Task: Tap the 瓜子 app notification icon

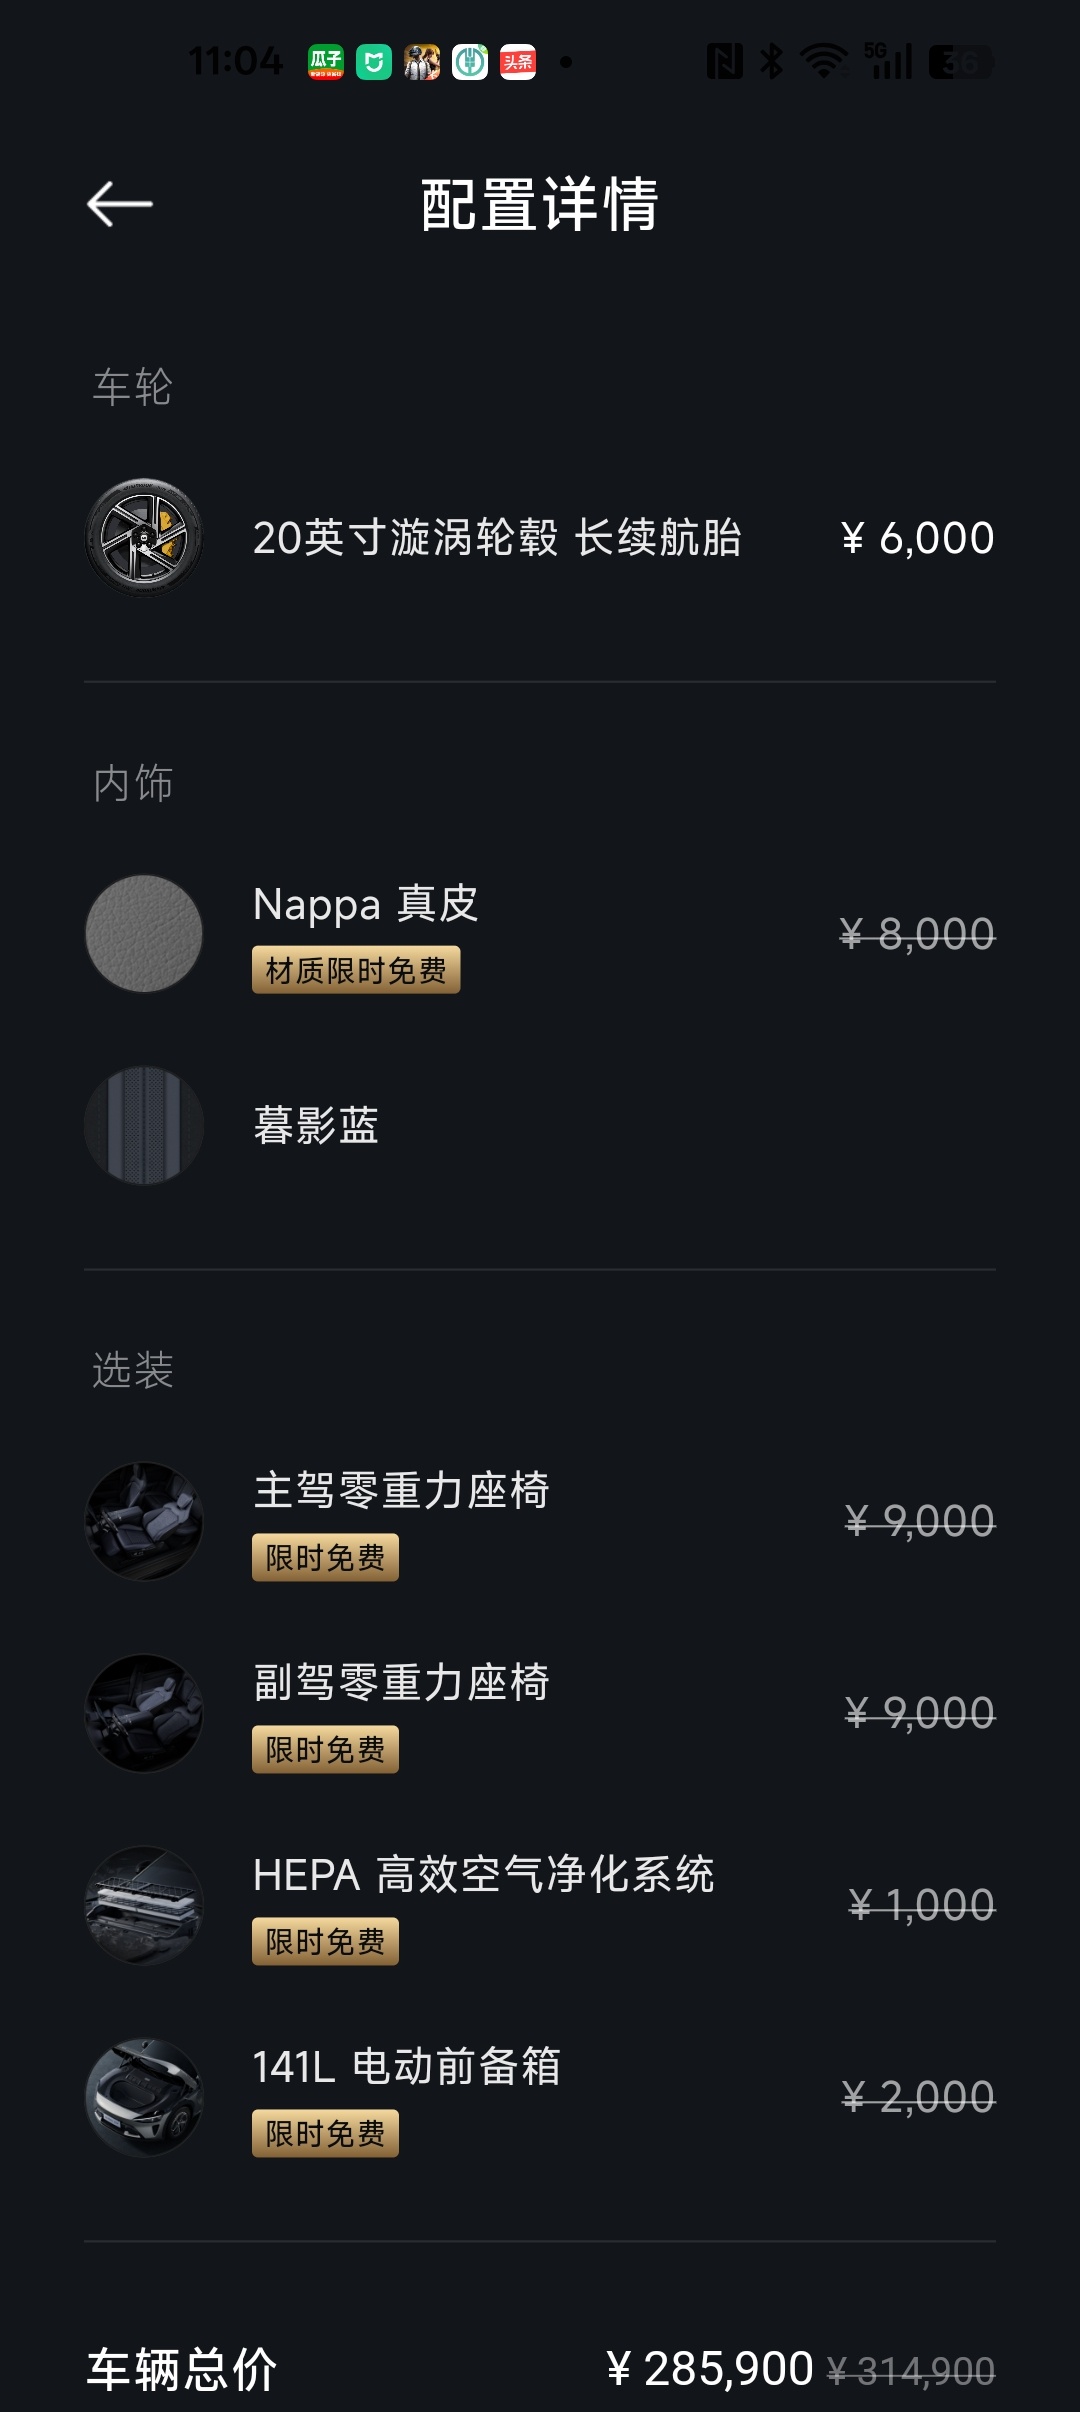Action: coord(326,62)
